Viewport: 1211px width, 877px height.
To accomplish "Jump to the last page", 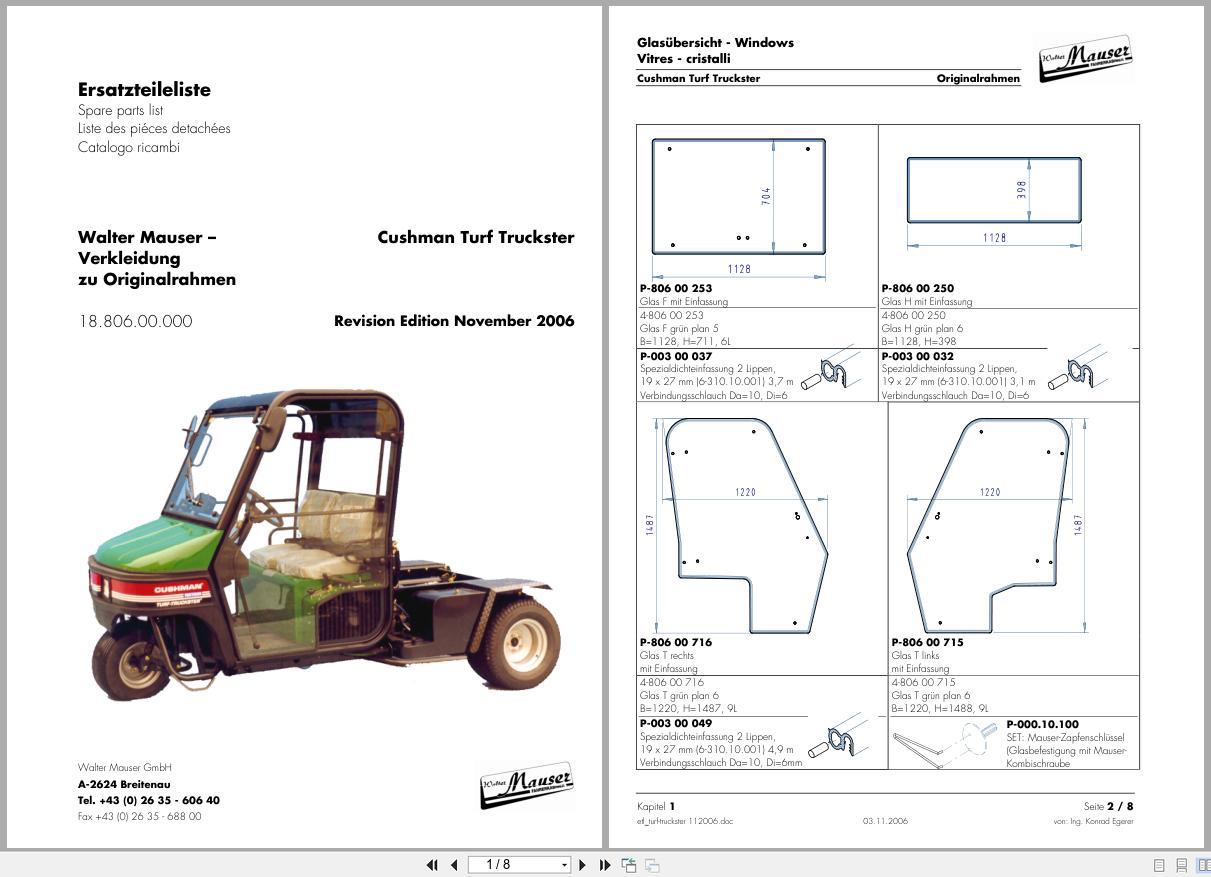I will coord(605,865).
